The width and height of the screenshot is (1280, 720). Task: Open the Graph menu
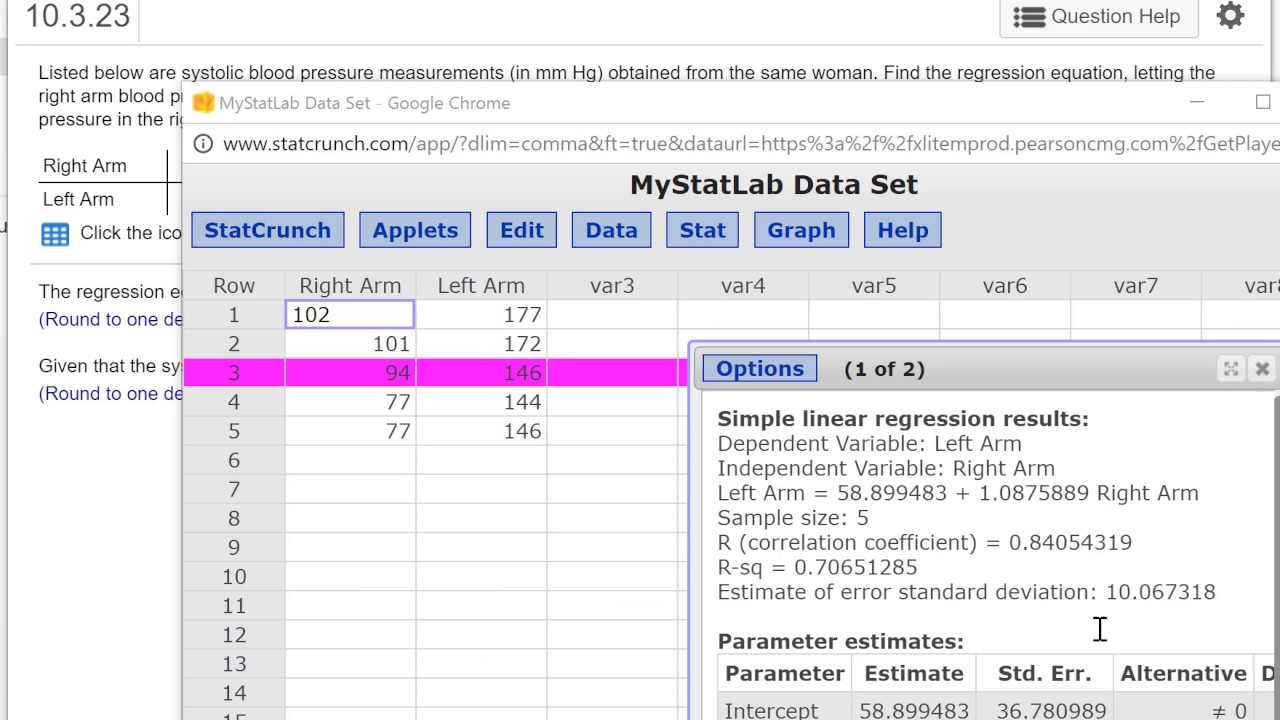point(801,230)
